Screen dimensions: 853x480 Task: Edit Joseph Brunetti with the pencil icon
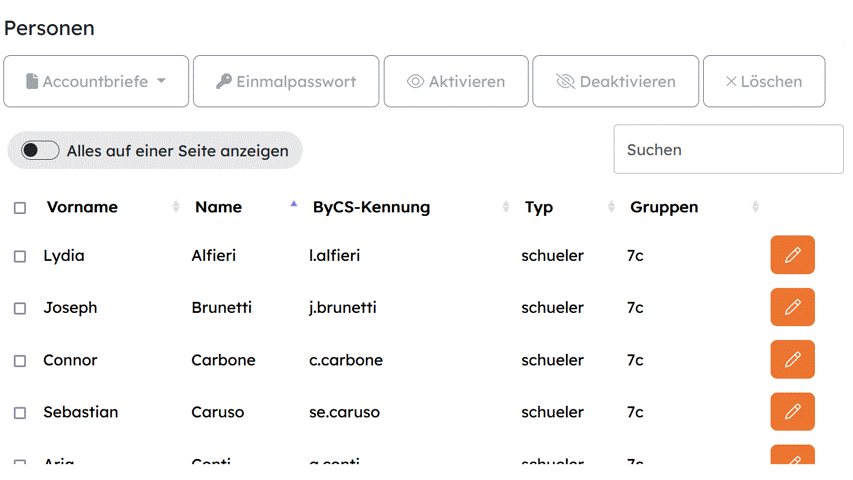click(x=792, y=307)
